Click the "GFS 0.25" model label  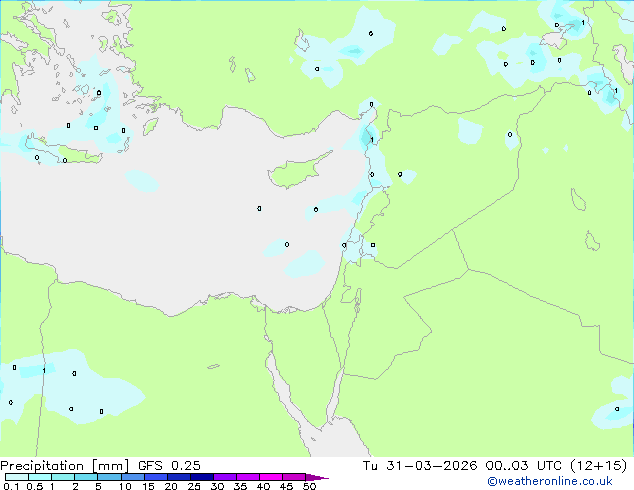[x=169, y=466]
